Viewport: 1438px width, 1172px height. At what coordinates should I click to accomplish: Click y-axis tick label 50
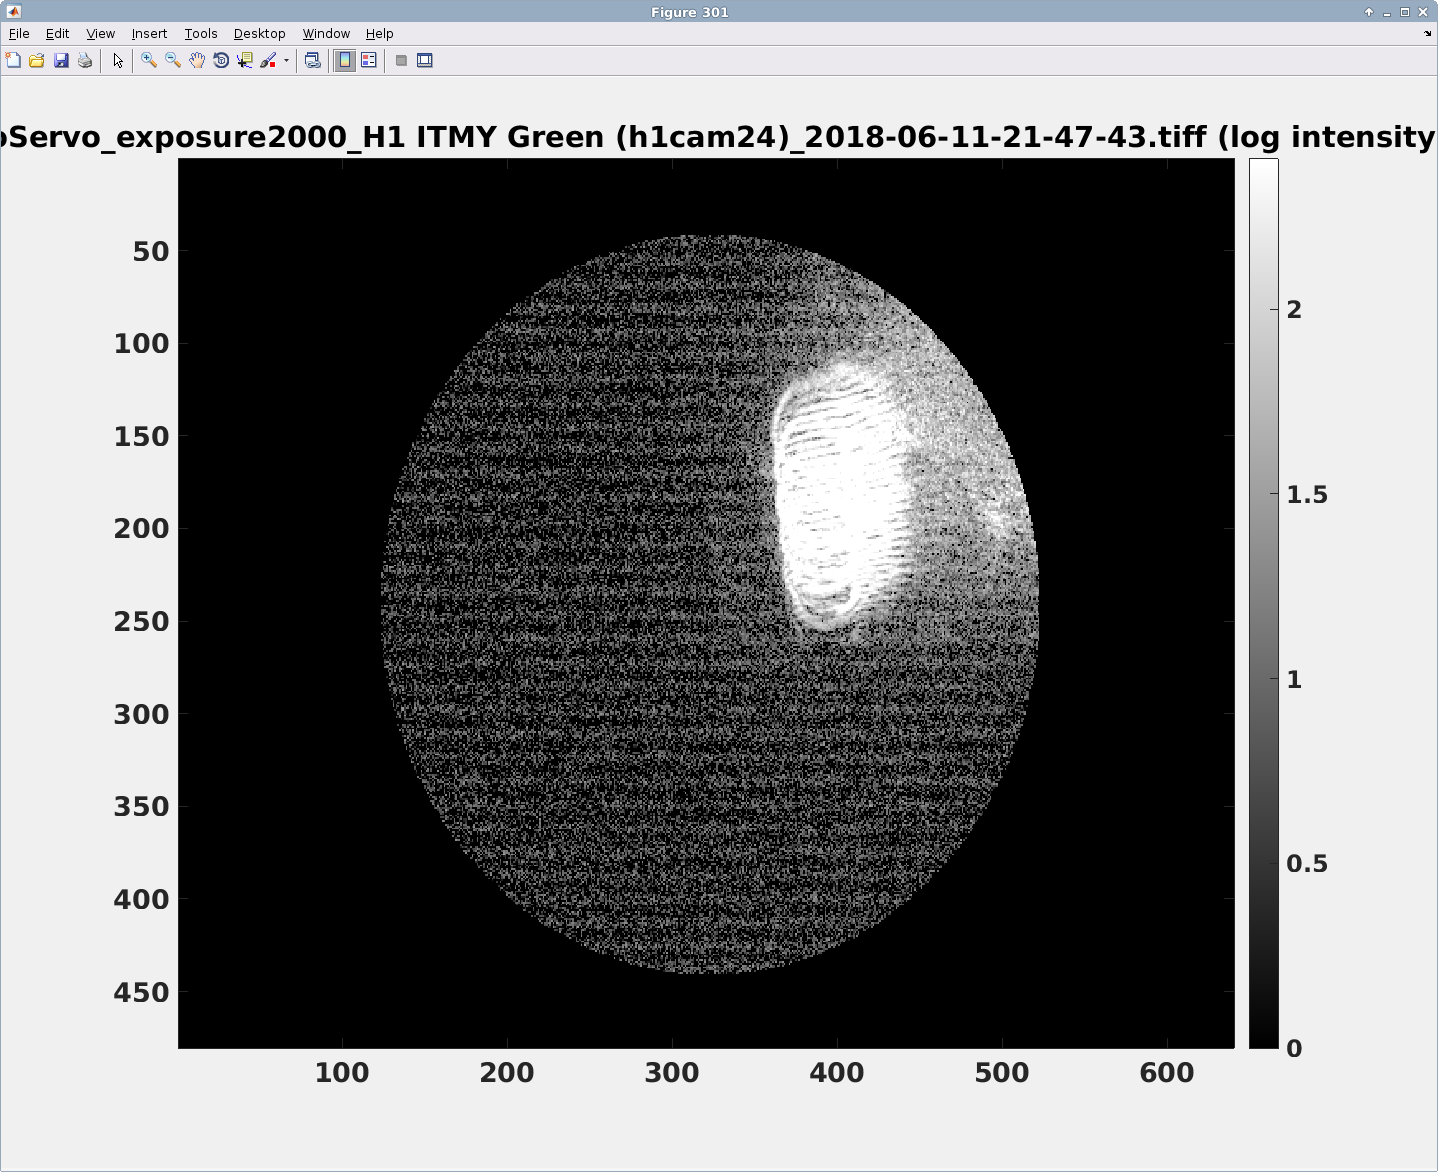pyautogui.click(x=151, y=252)
